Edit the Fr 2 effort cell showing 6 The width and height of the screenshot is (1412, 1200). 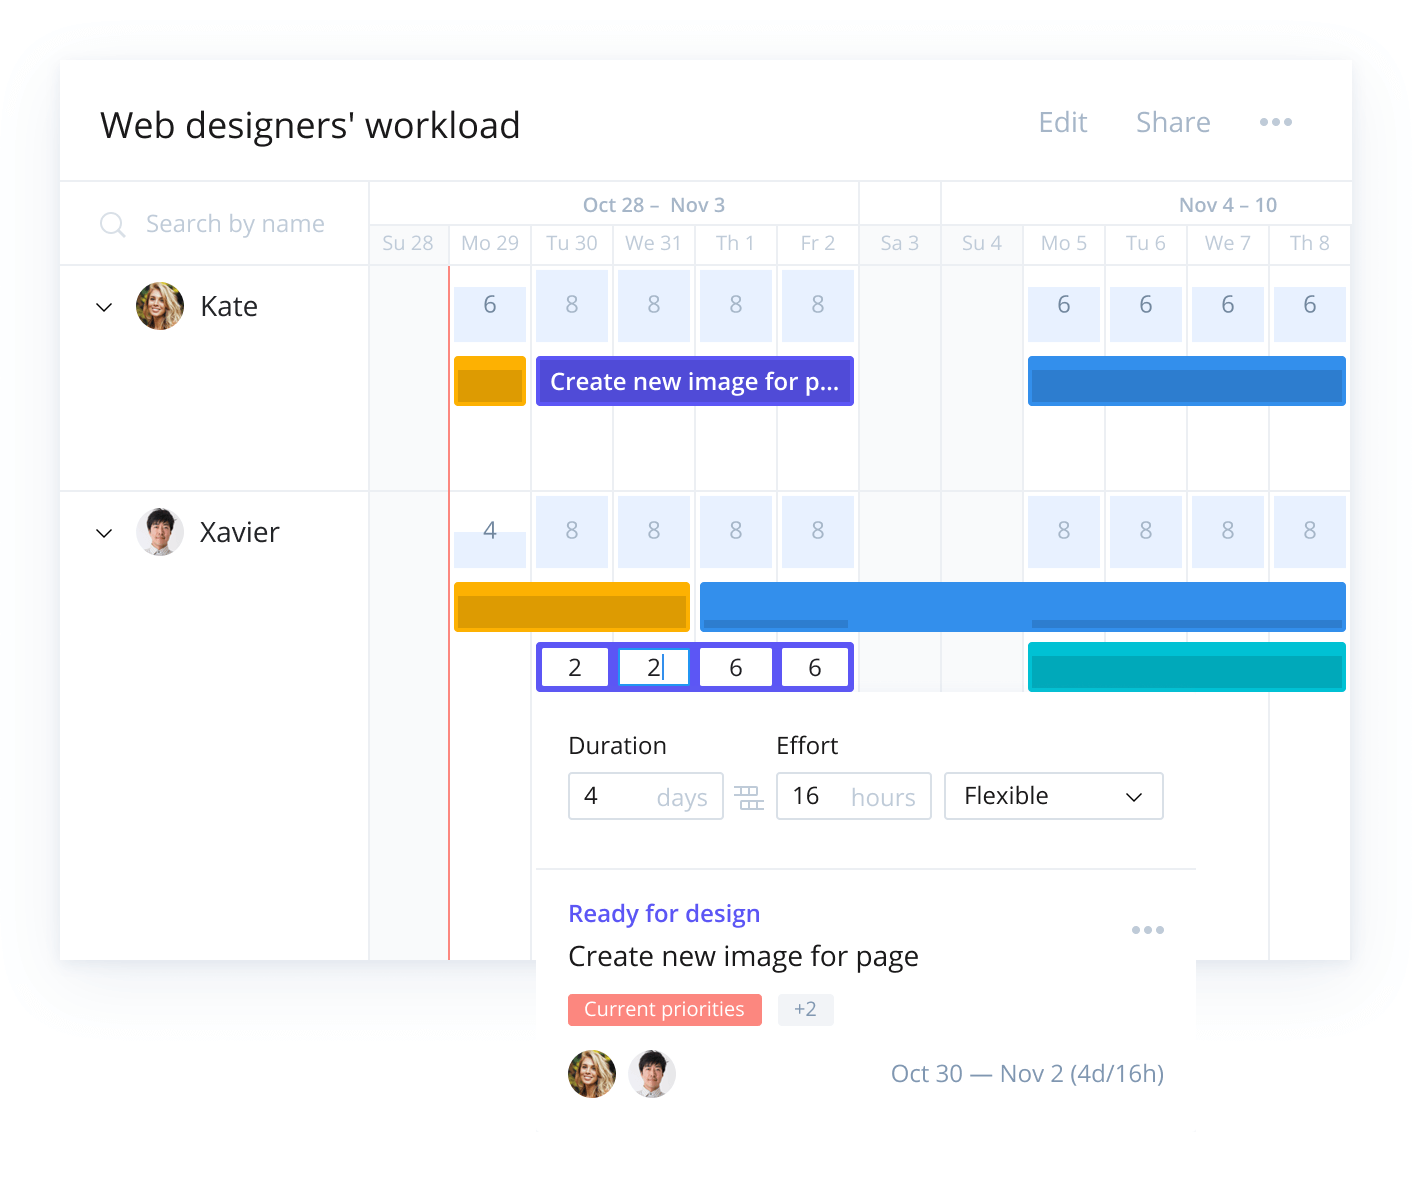point(815,667)
